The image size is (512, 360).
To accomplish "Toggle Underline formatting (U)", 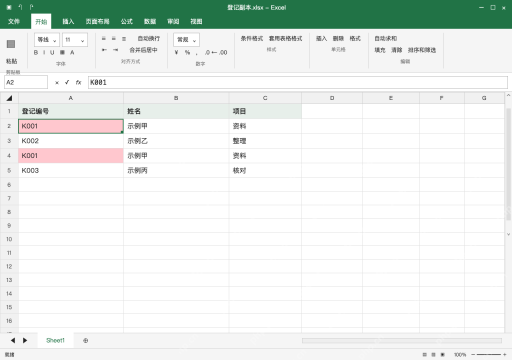I will (x=52, y=52).
